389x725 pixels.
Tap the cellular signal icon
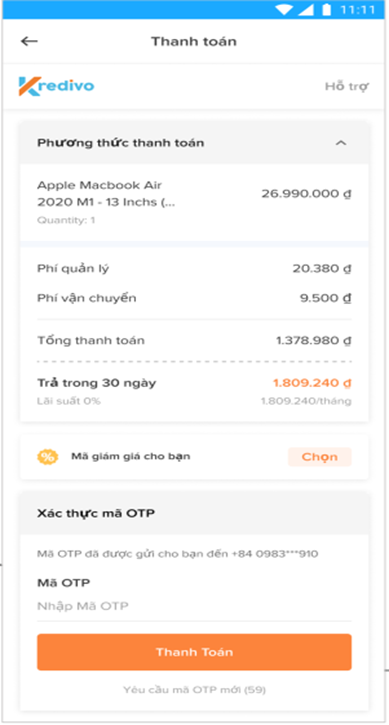point(306,9)
